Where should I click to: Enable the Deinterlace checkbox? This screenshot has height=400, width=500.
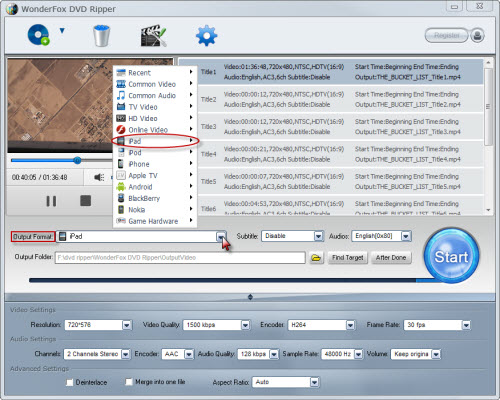69,382
